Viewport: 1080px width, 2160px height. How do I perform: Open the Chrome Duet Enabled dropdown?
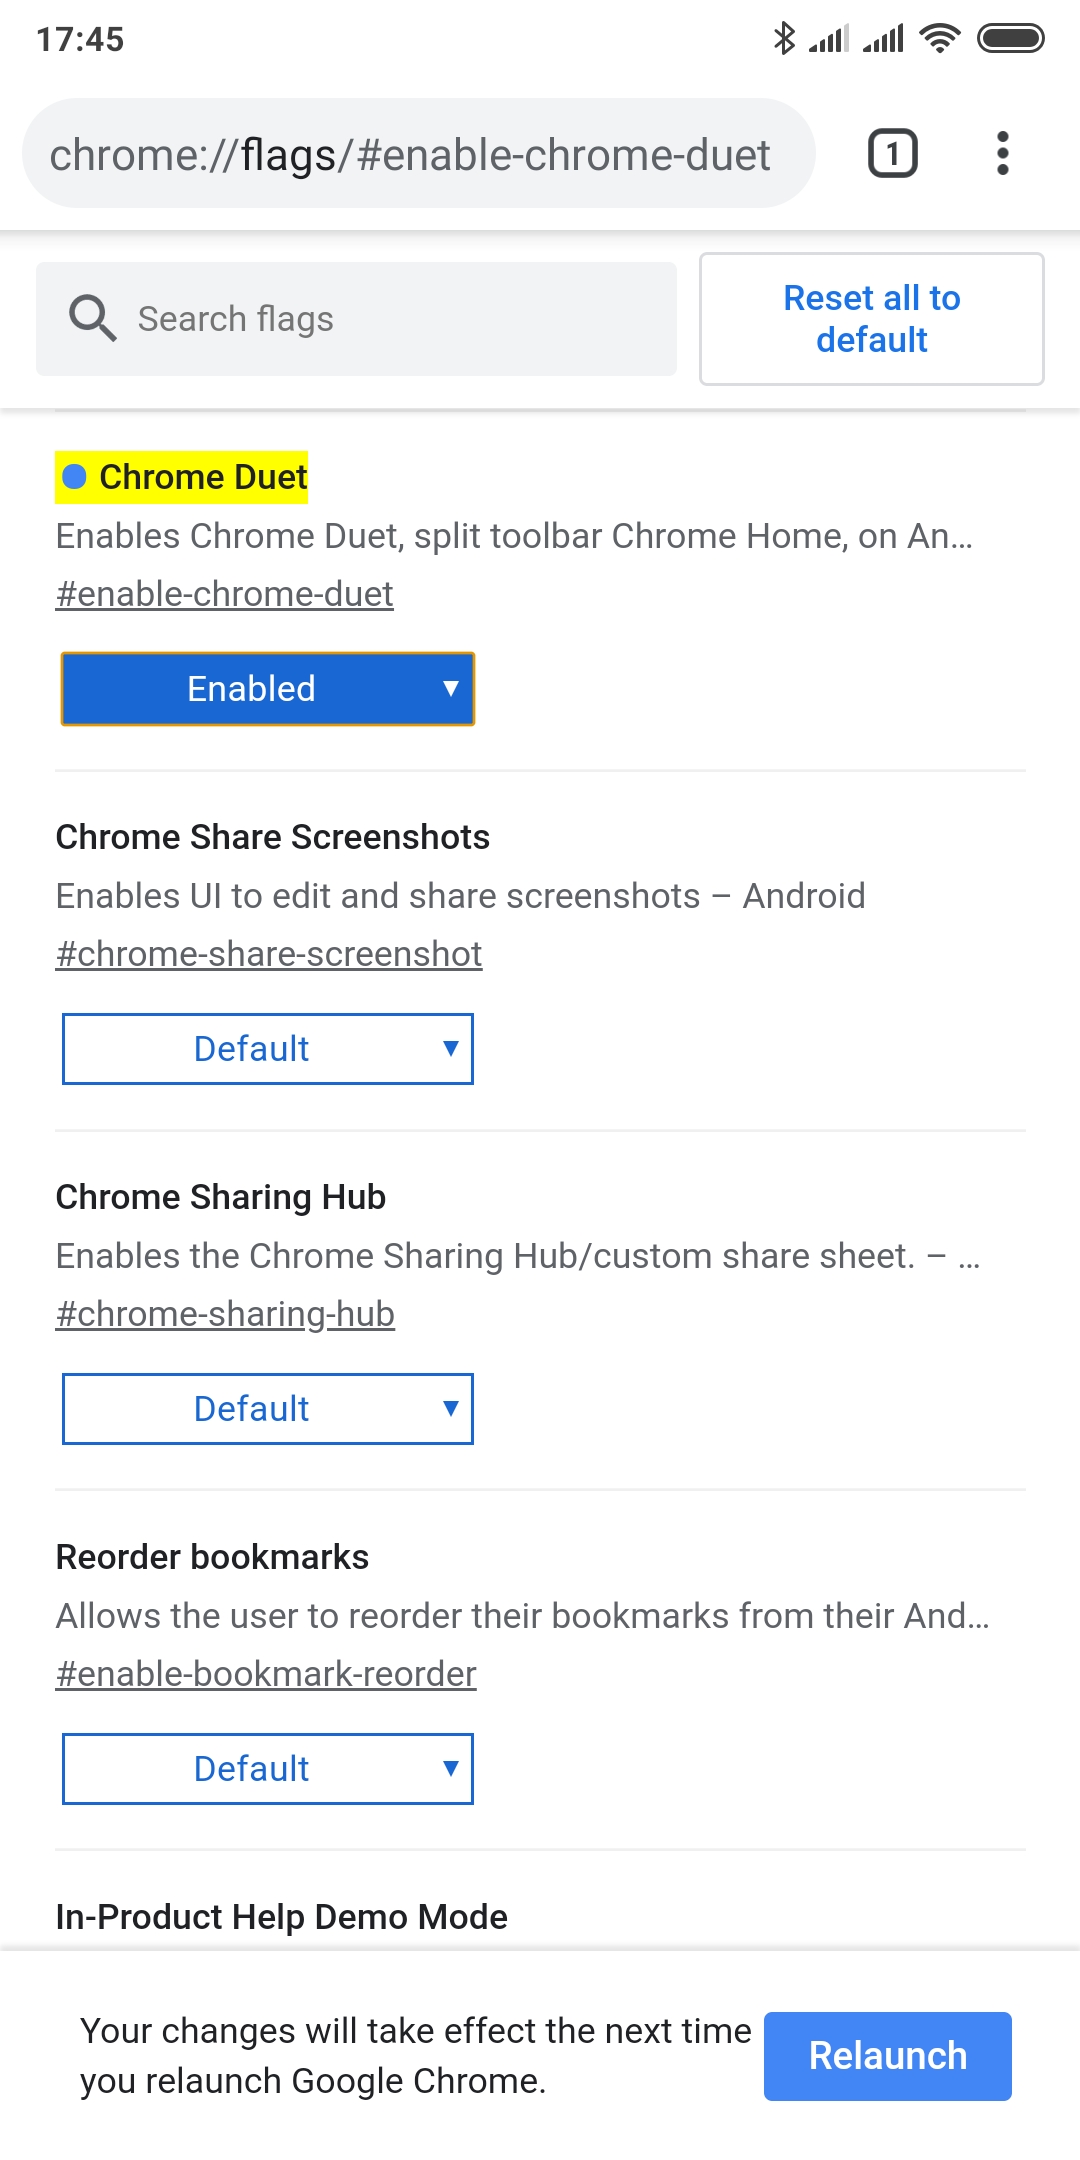267,689
